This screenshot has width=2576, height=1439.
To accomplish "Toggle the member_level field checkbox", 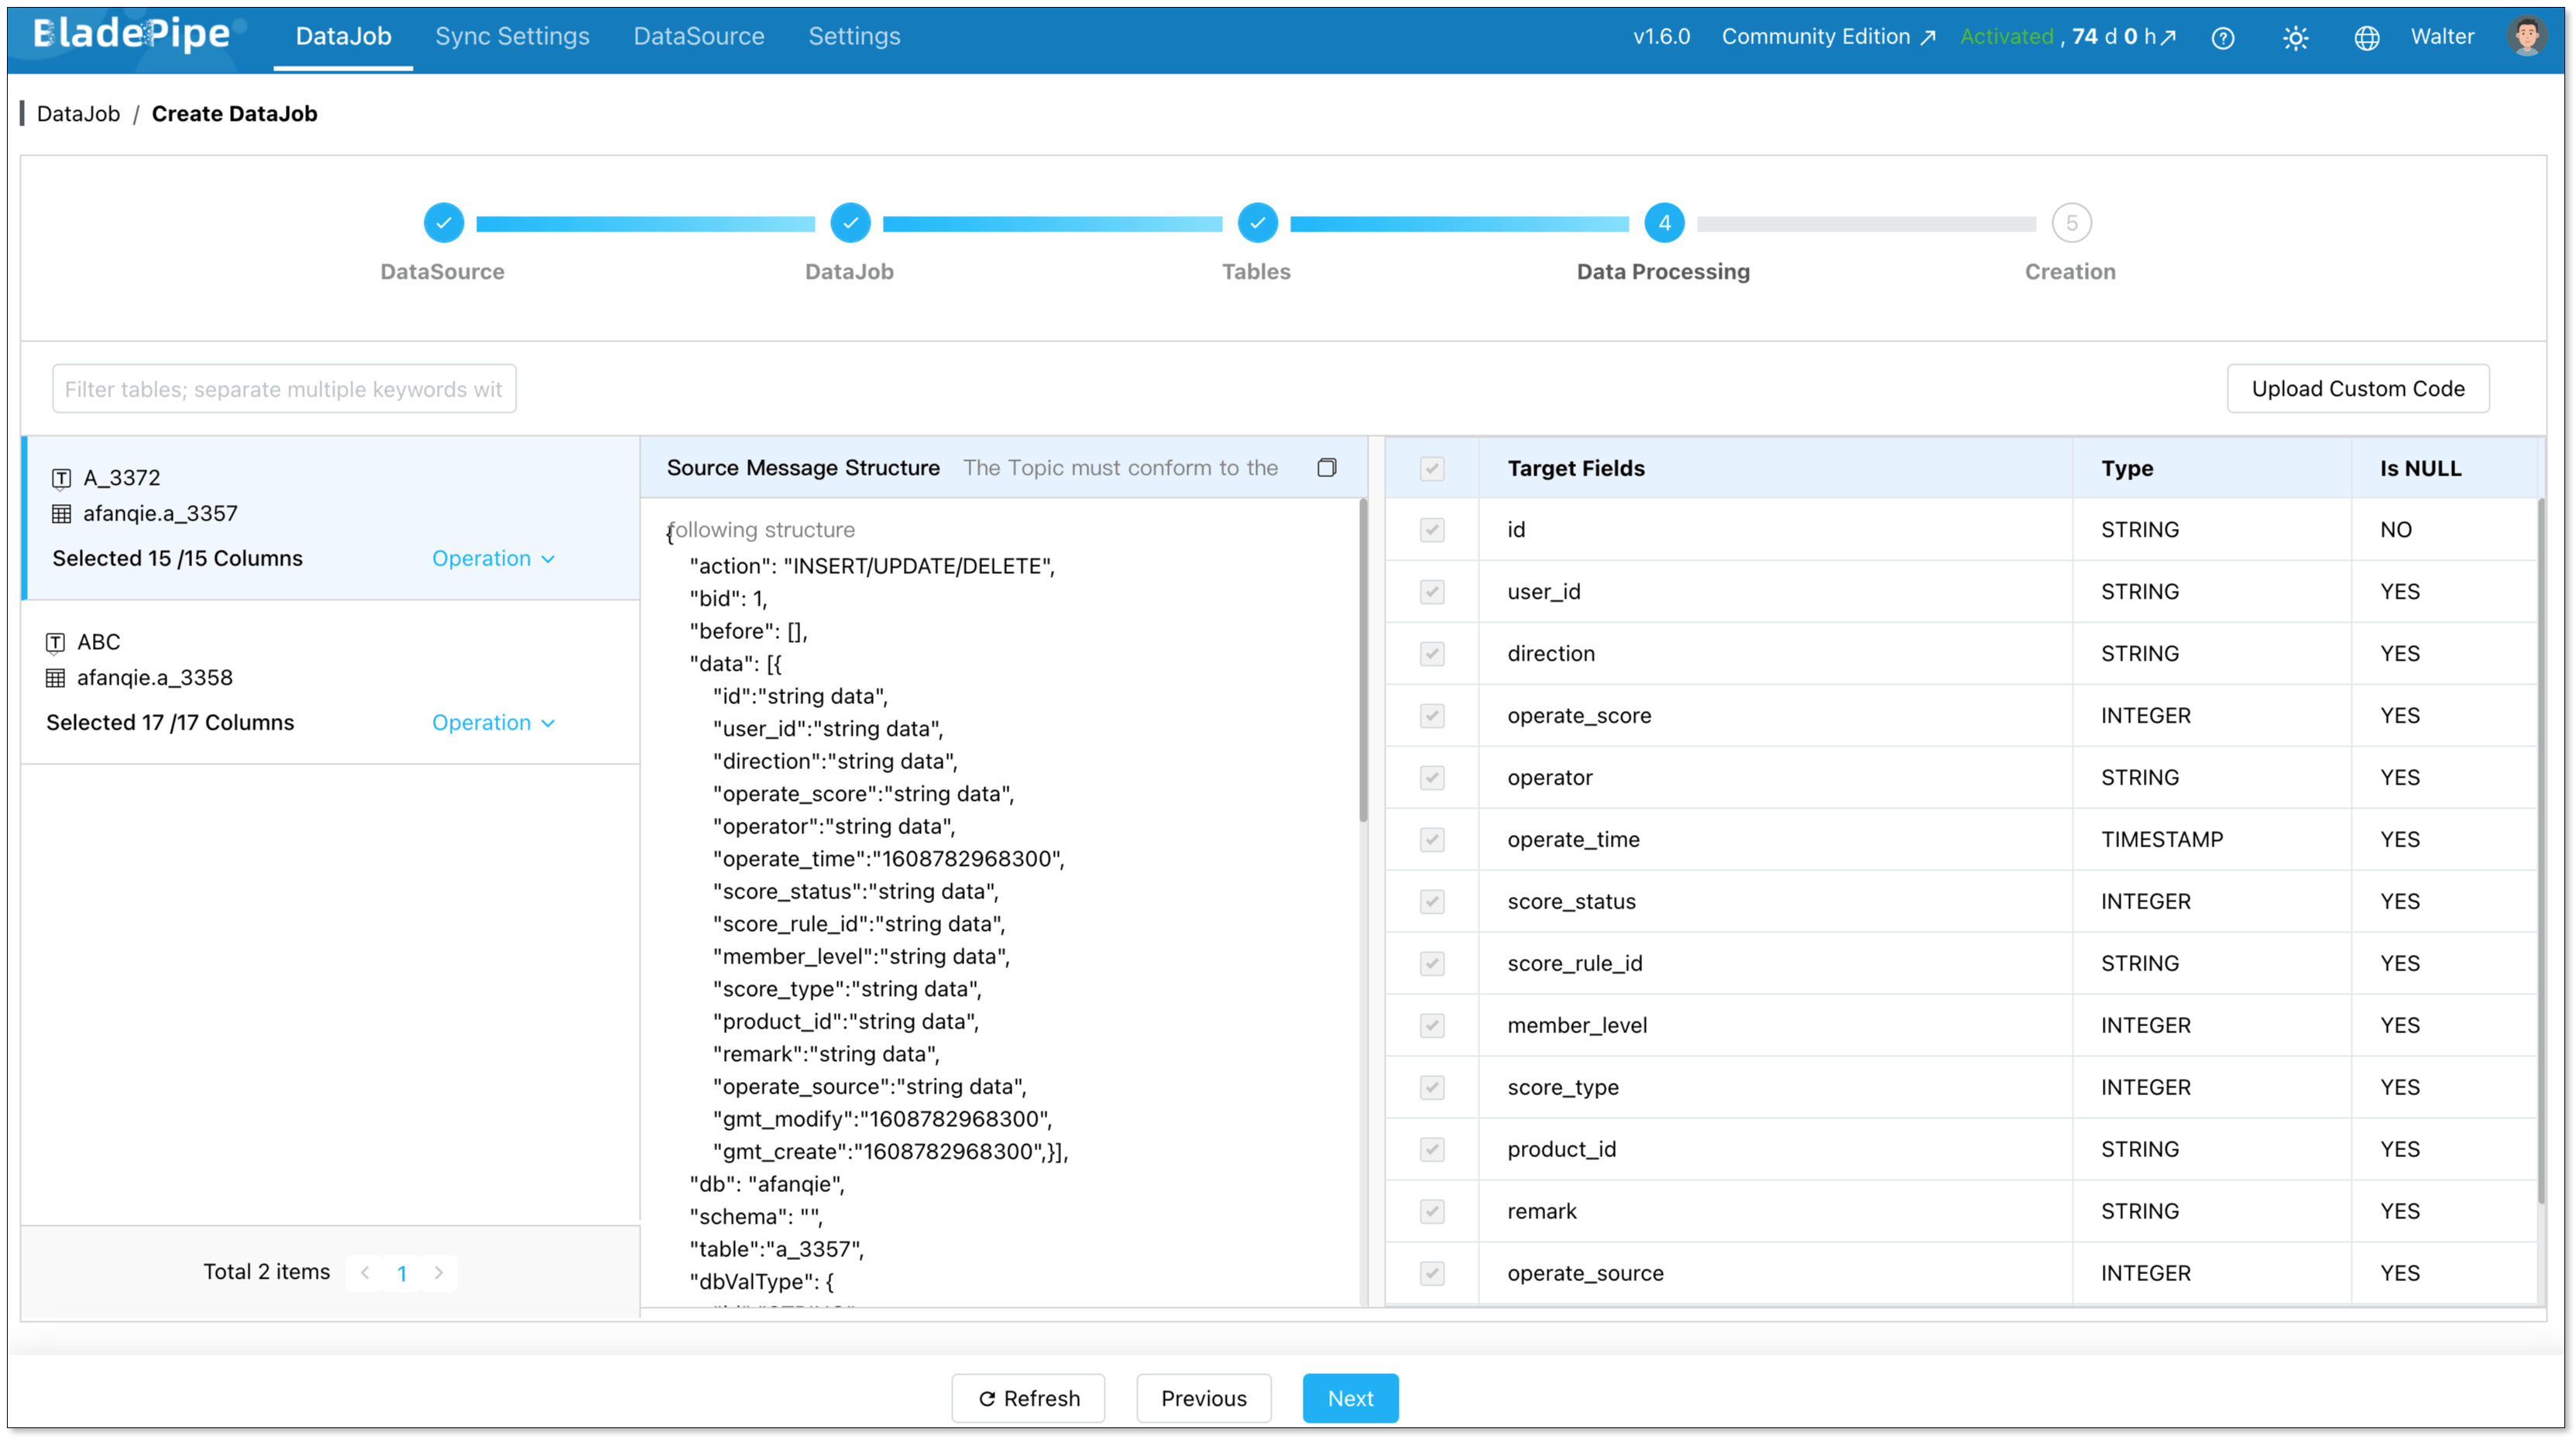I will click(x=1432, y=1025).
